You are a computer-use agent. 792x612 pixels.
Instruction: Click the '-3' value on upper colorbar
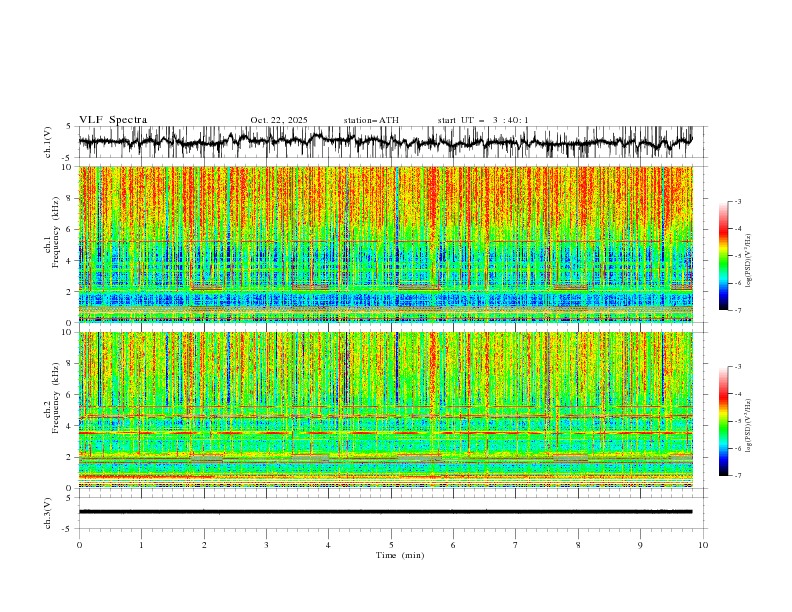click(737, 201)
